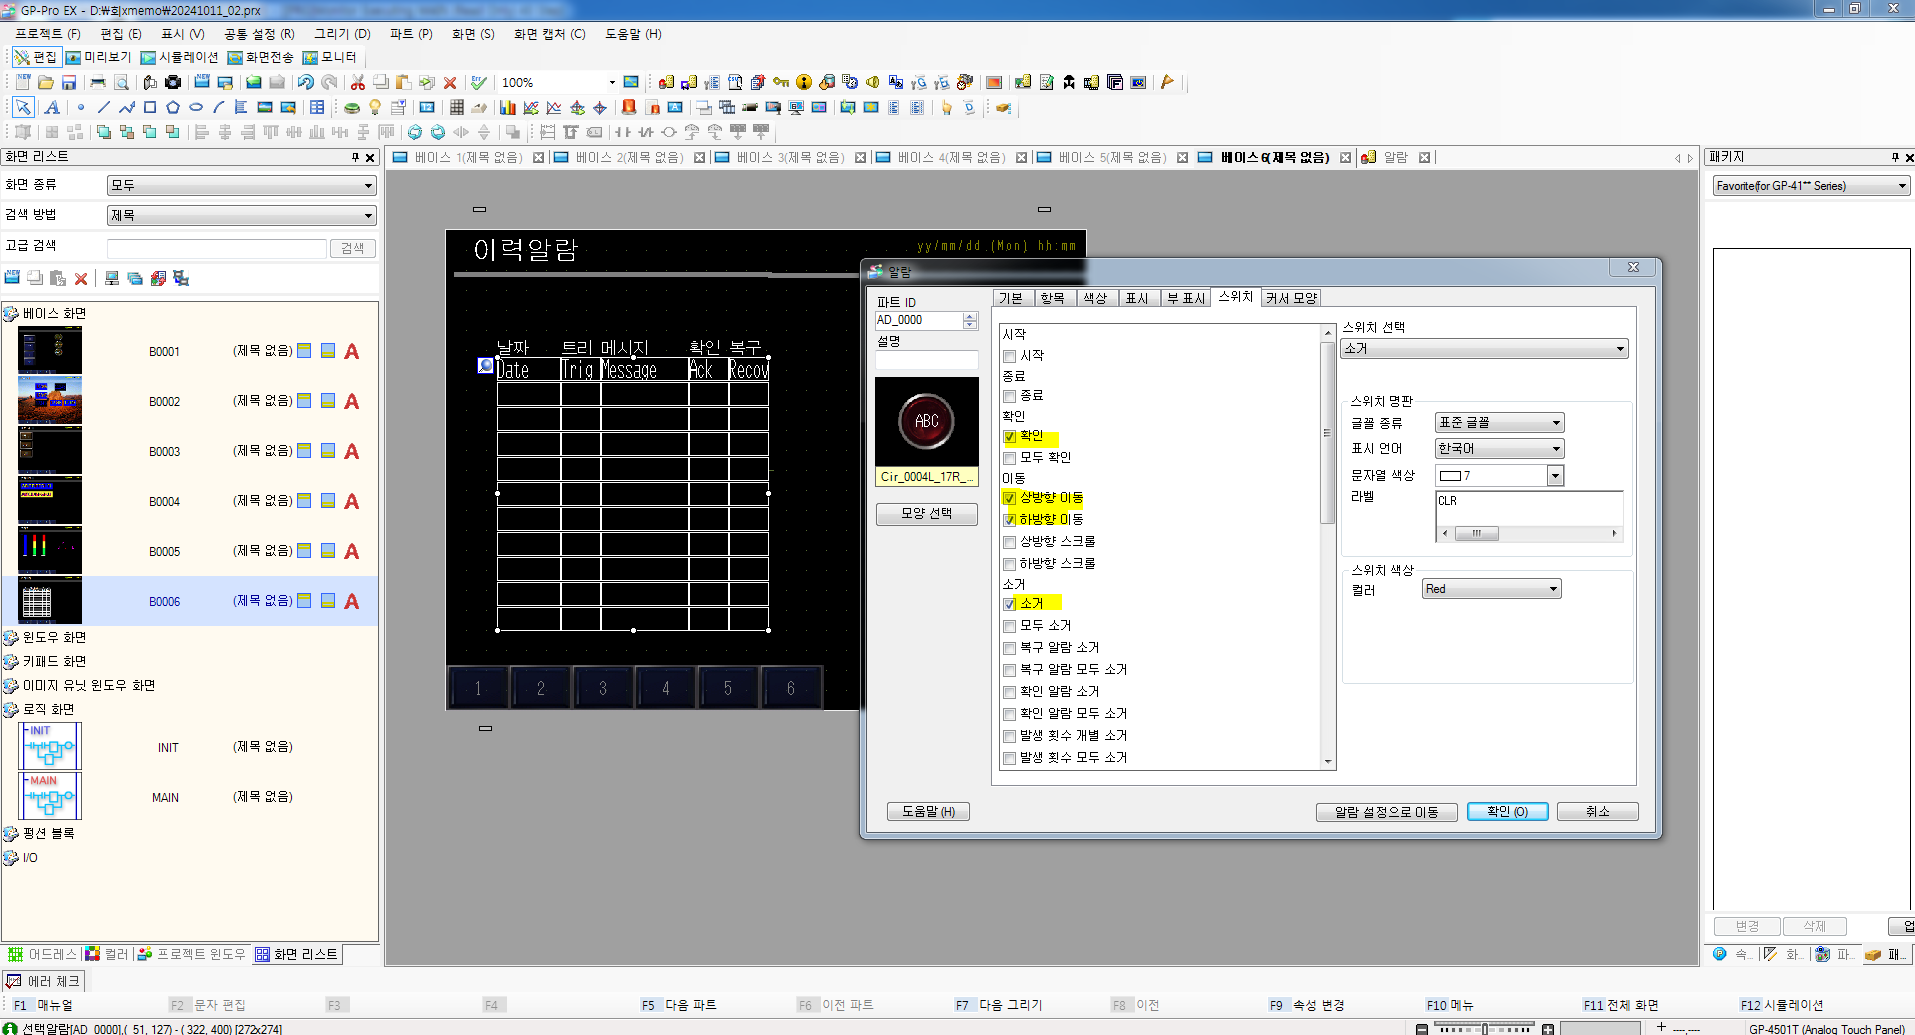The width and height of the screenshot is (1915, 1035).
Task: Select the straight Line drawing tool
Action: tap(104, 107)
